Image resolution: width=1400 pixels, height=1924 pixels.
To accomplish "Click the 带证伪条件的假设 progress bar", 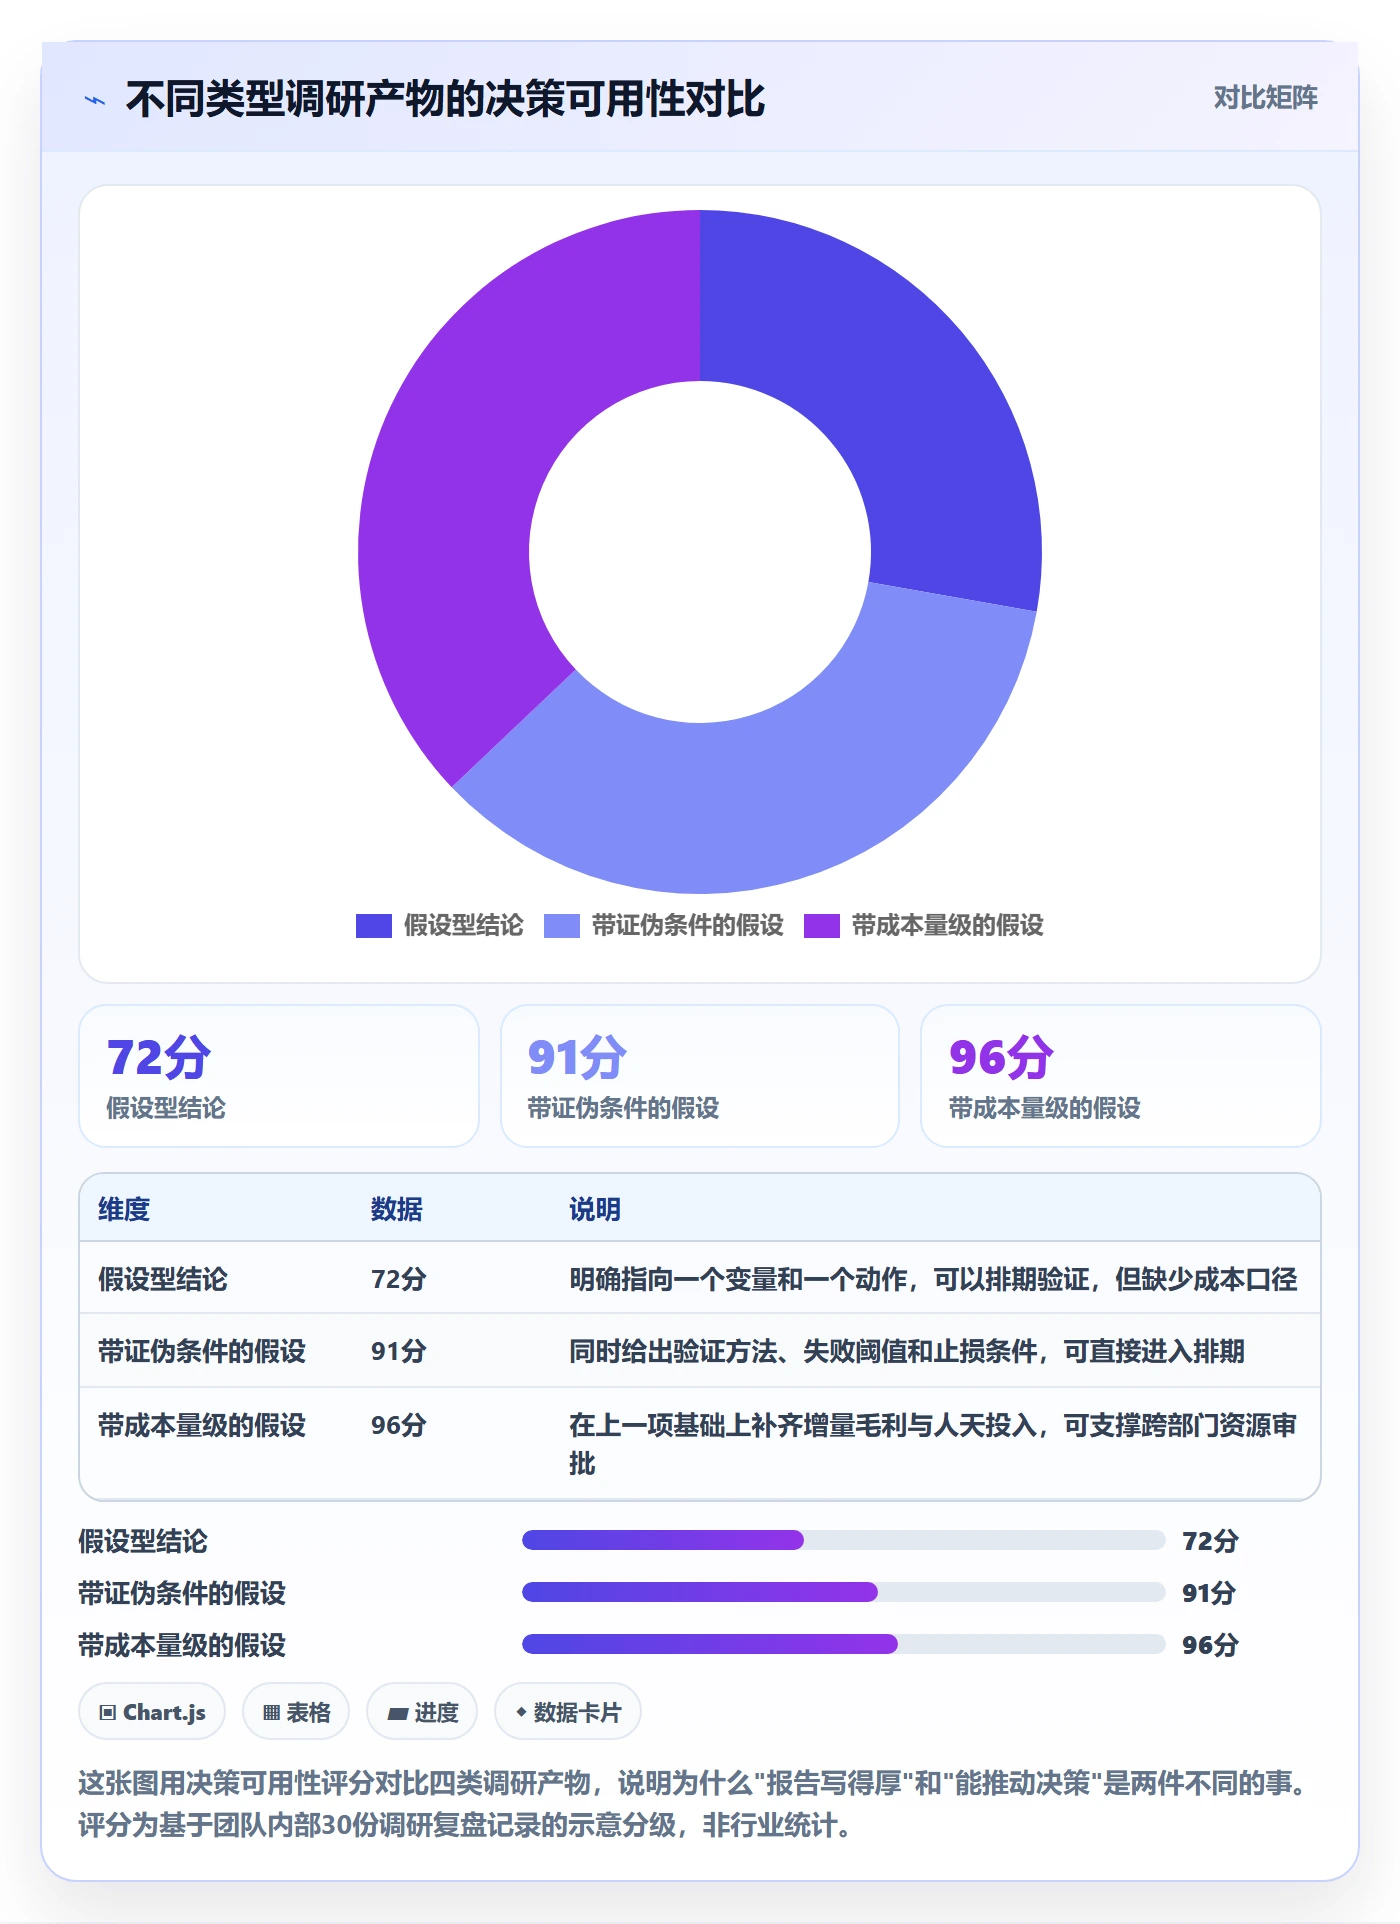I will point(843,1592).
